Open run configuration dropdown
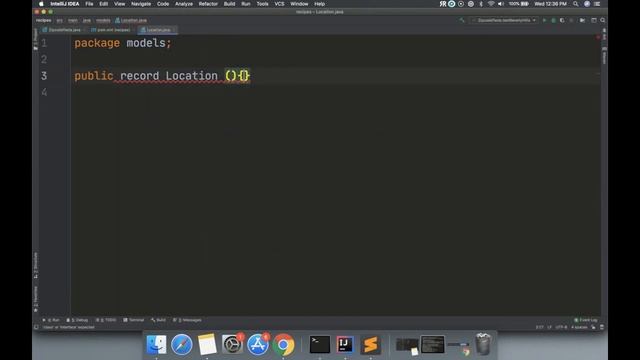 [x=504, y=20]
